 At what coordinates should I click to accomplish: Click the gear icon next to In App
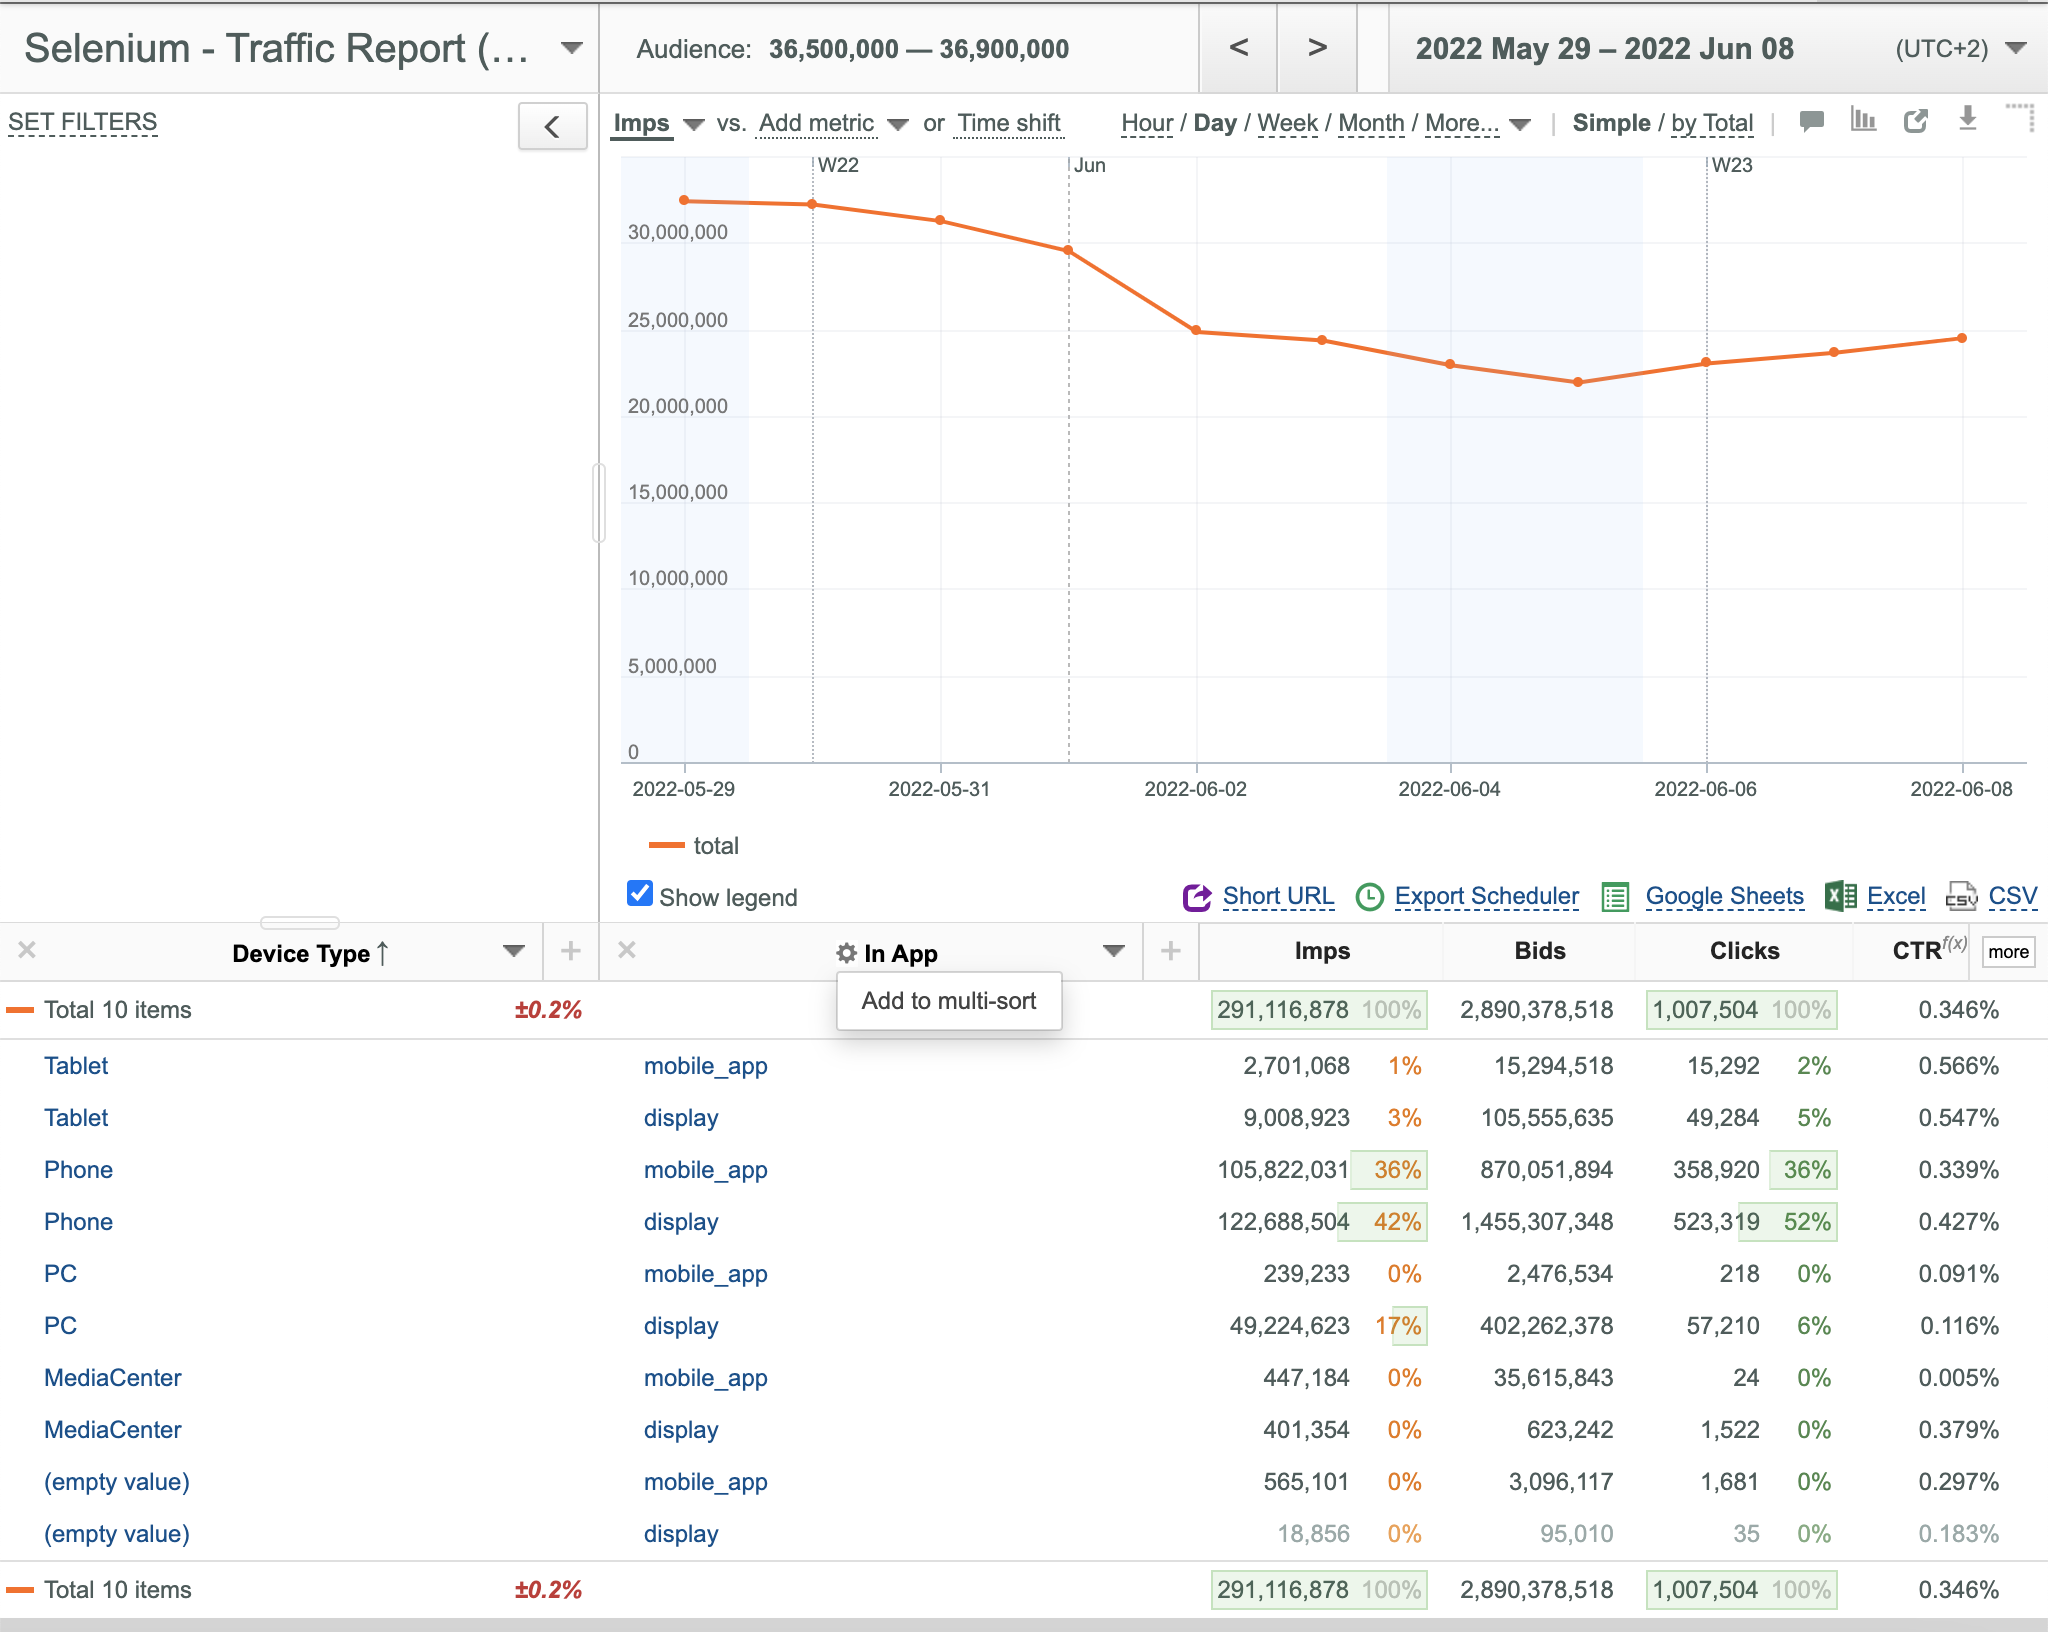pos(846,953)
